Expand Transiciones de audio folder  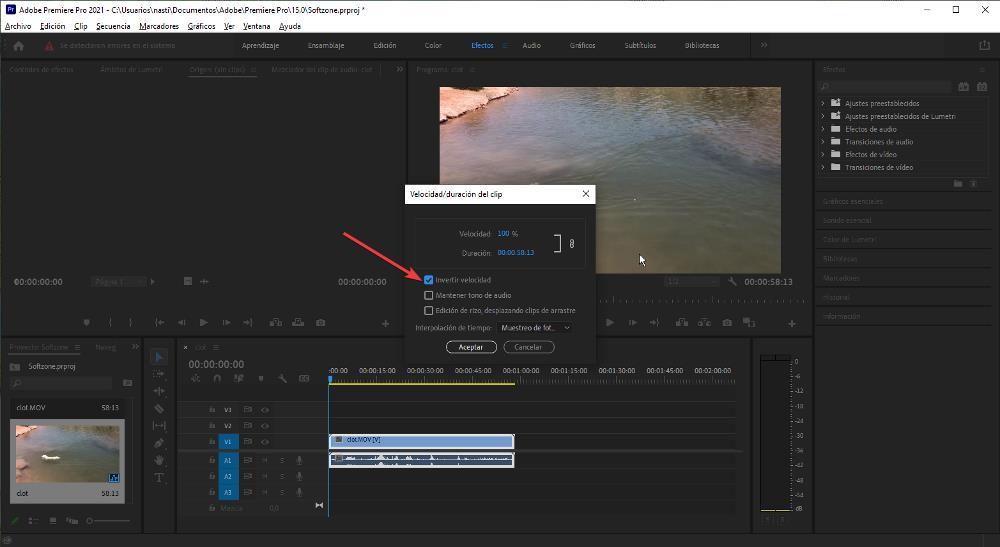tap(823, 142)
